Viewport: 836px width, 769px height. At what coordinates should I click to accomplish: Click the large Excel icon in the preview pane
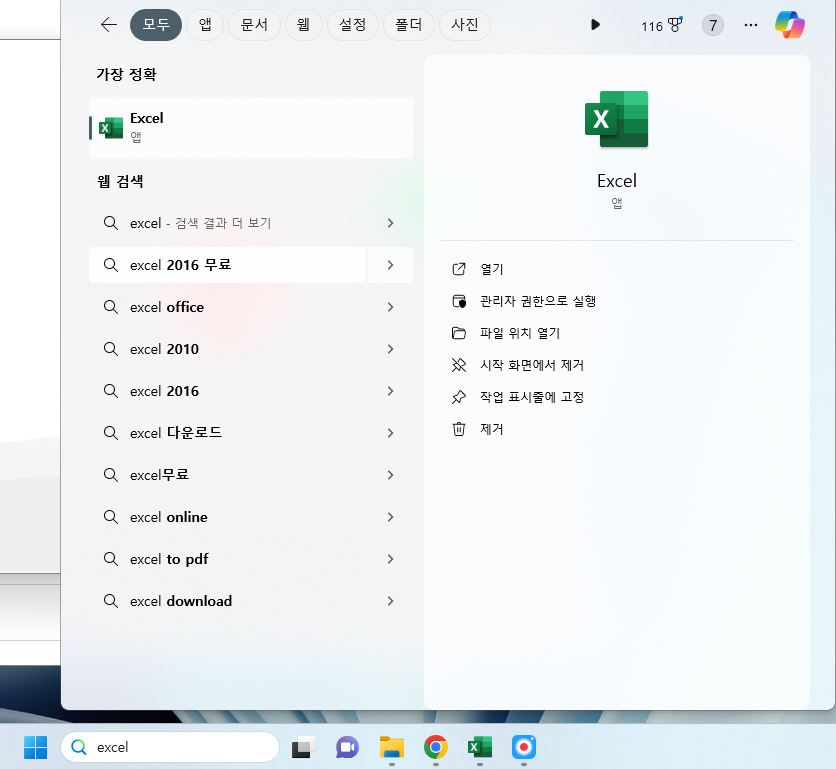pos(617,119)
